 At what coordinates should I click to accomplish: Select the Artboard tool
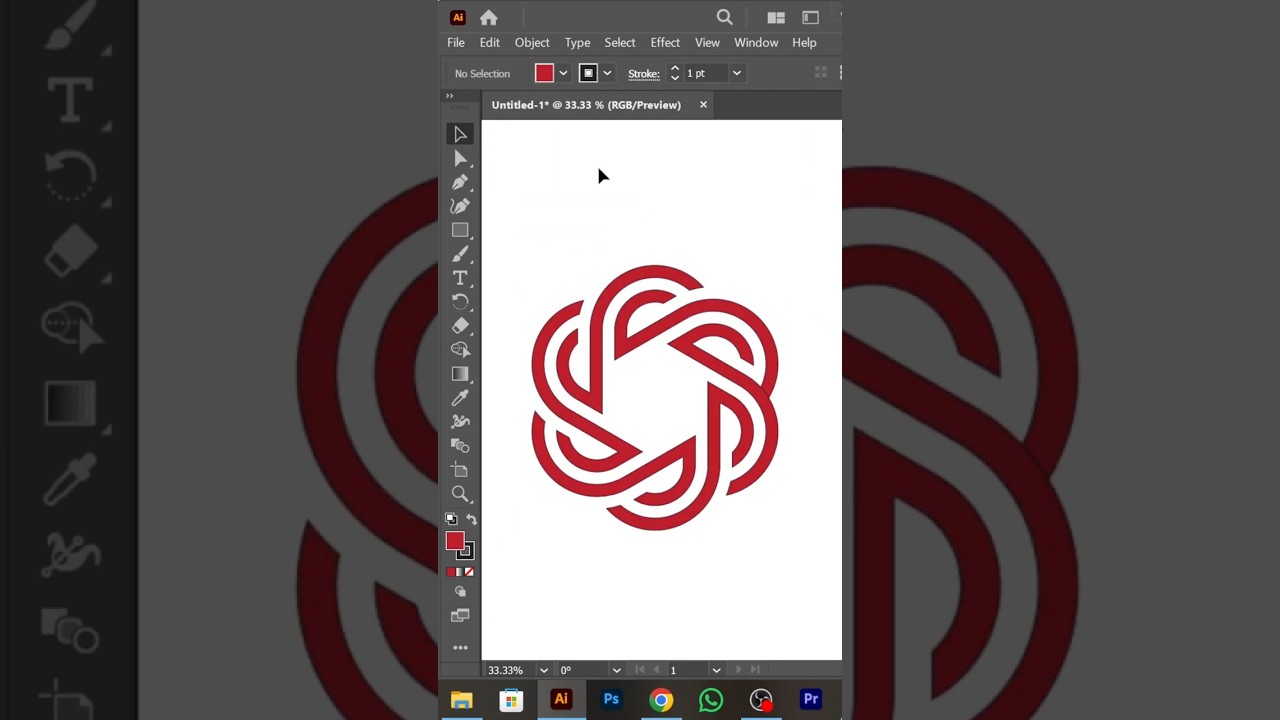pyautogui.click(x=460, y=470)
